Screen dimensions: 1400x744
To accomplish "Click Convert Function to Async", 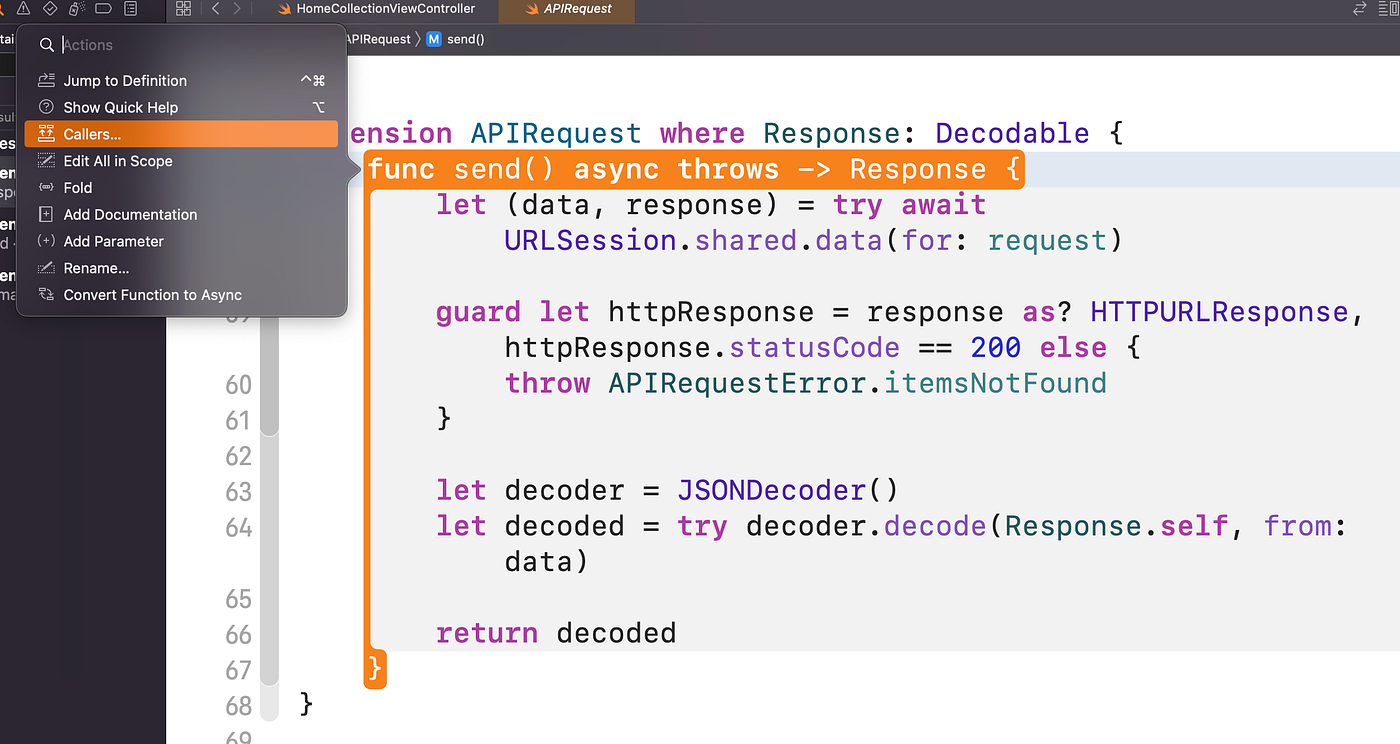I will (150, 294).
